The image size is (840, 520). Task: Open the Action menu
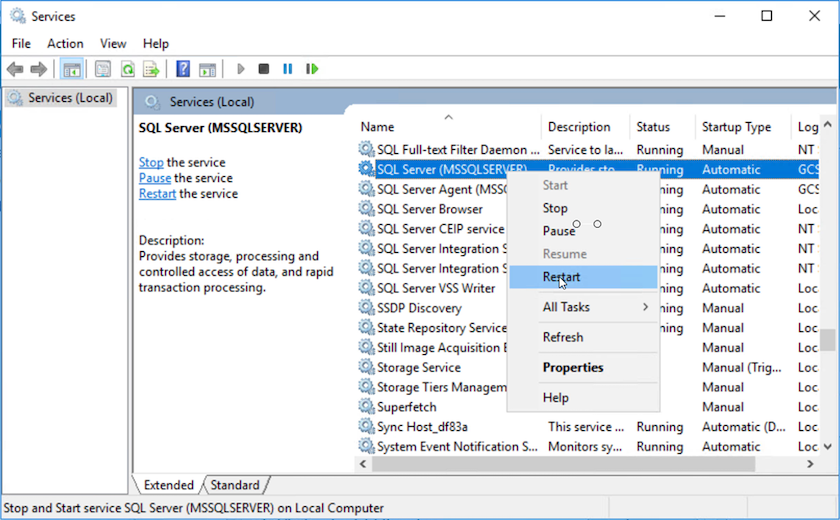(65, 43)
